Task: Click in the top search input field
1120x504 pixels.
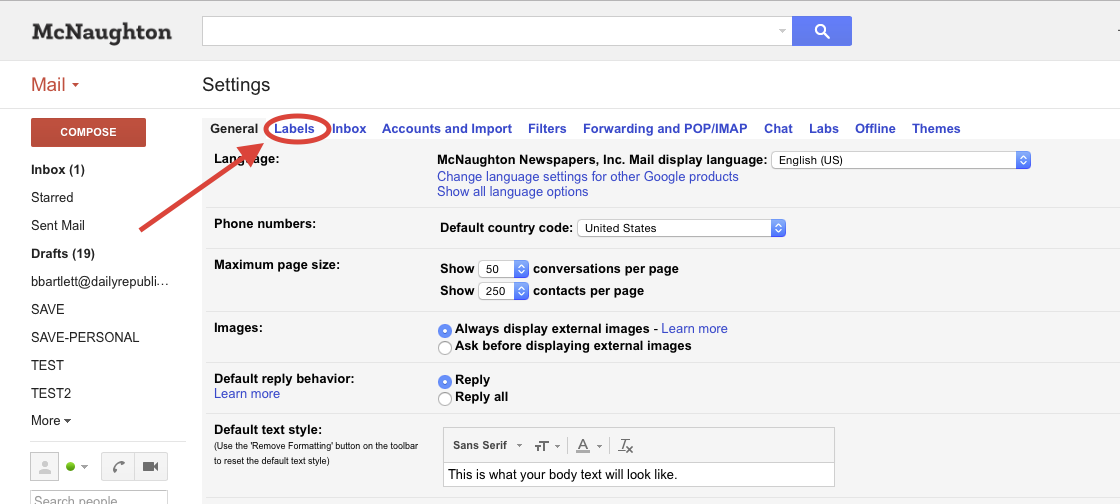Action: point(490,31)
